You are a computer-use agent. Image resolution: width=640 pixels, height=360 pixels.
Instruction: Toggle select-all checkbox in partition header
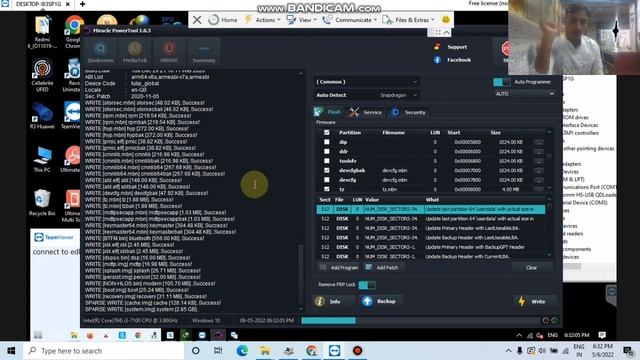click(x=327, y=133)
